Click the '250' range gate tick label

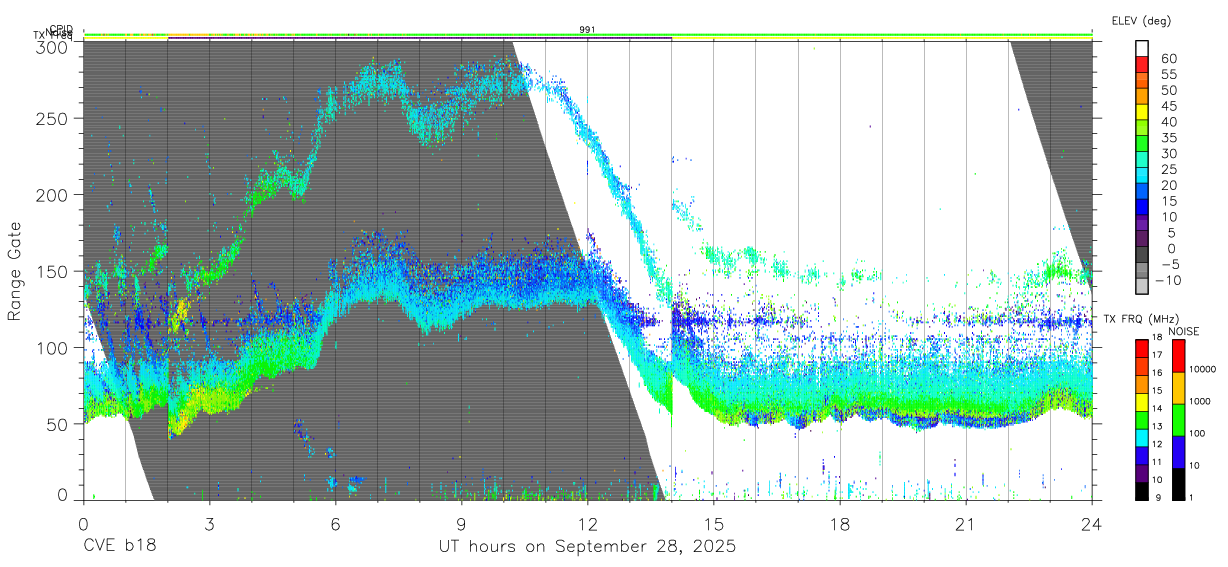51,118
